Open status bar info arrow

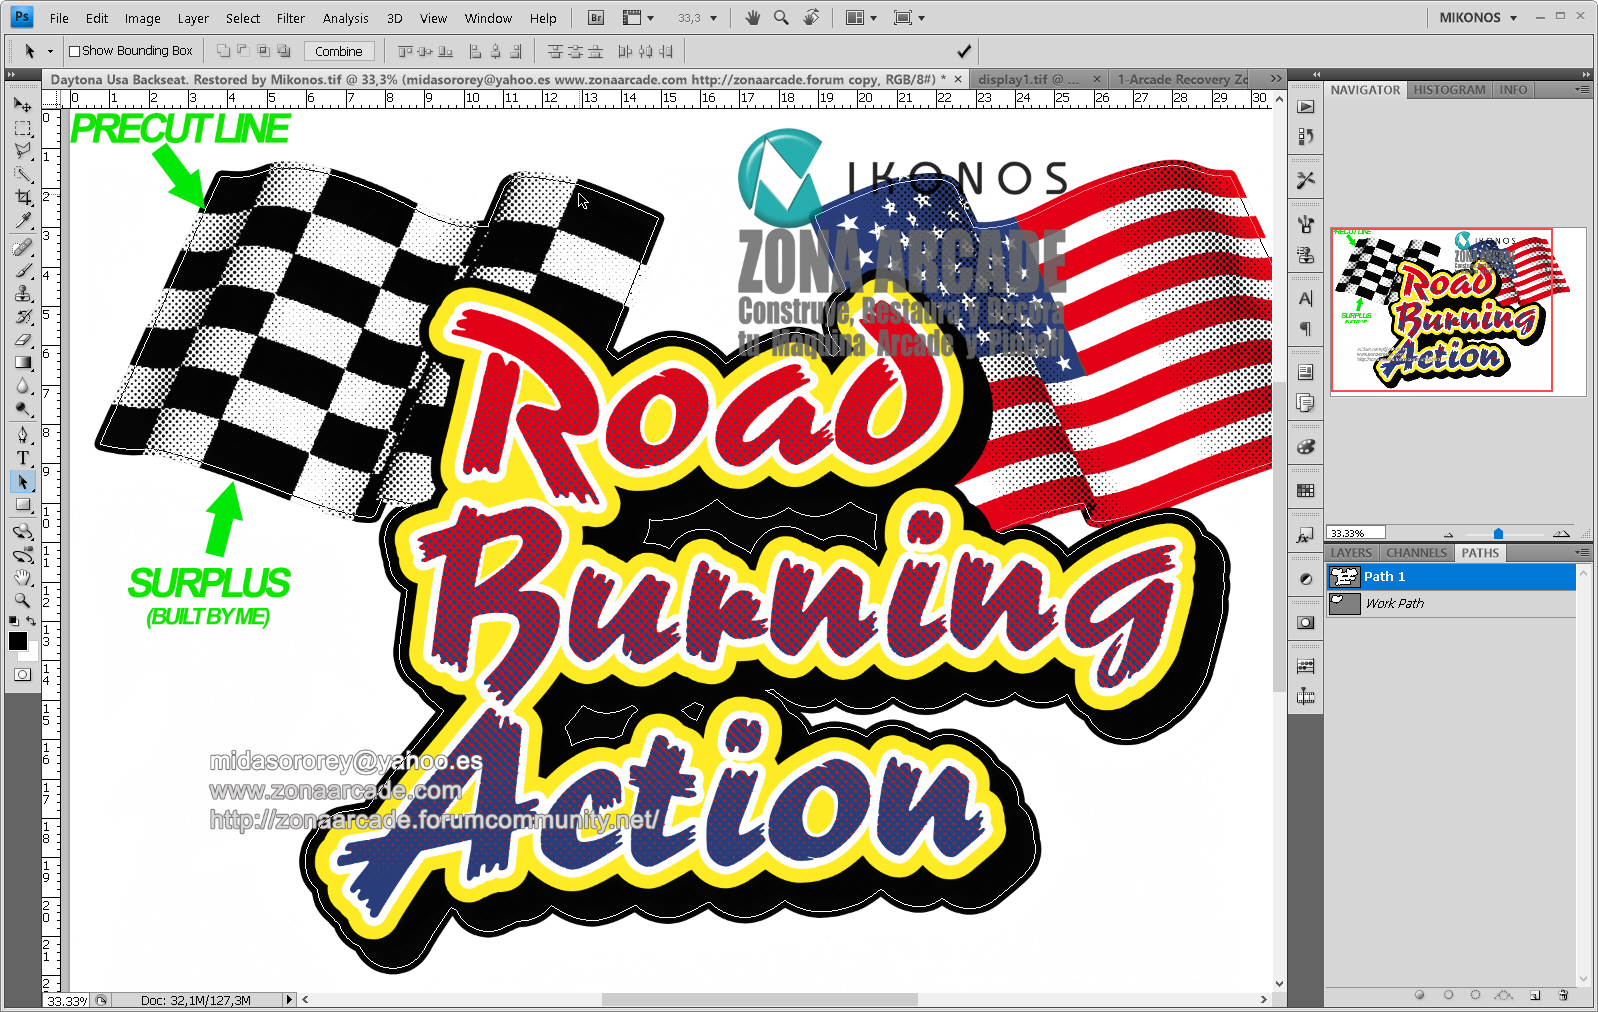pyautogui.click(x=289, y=999)
